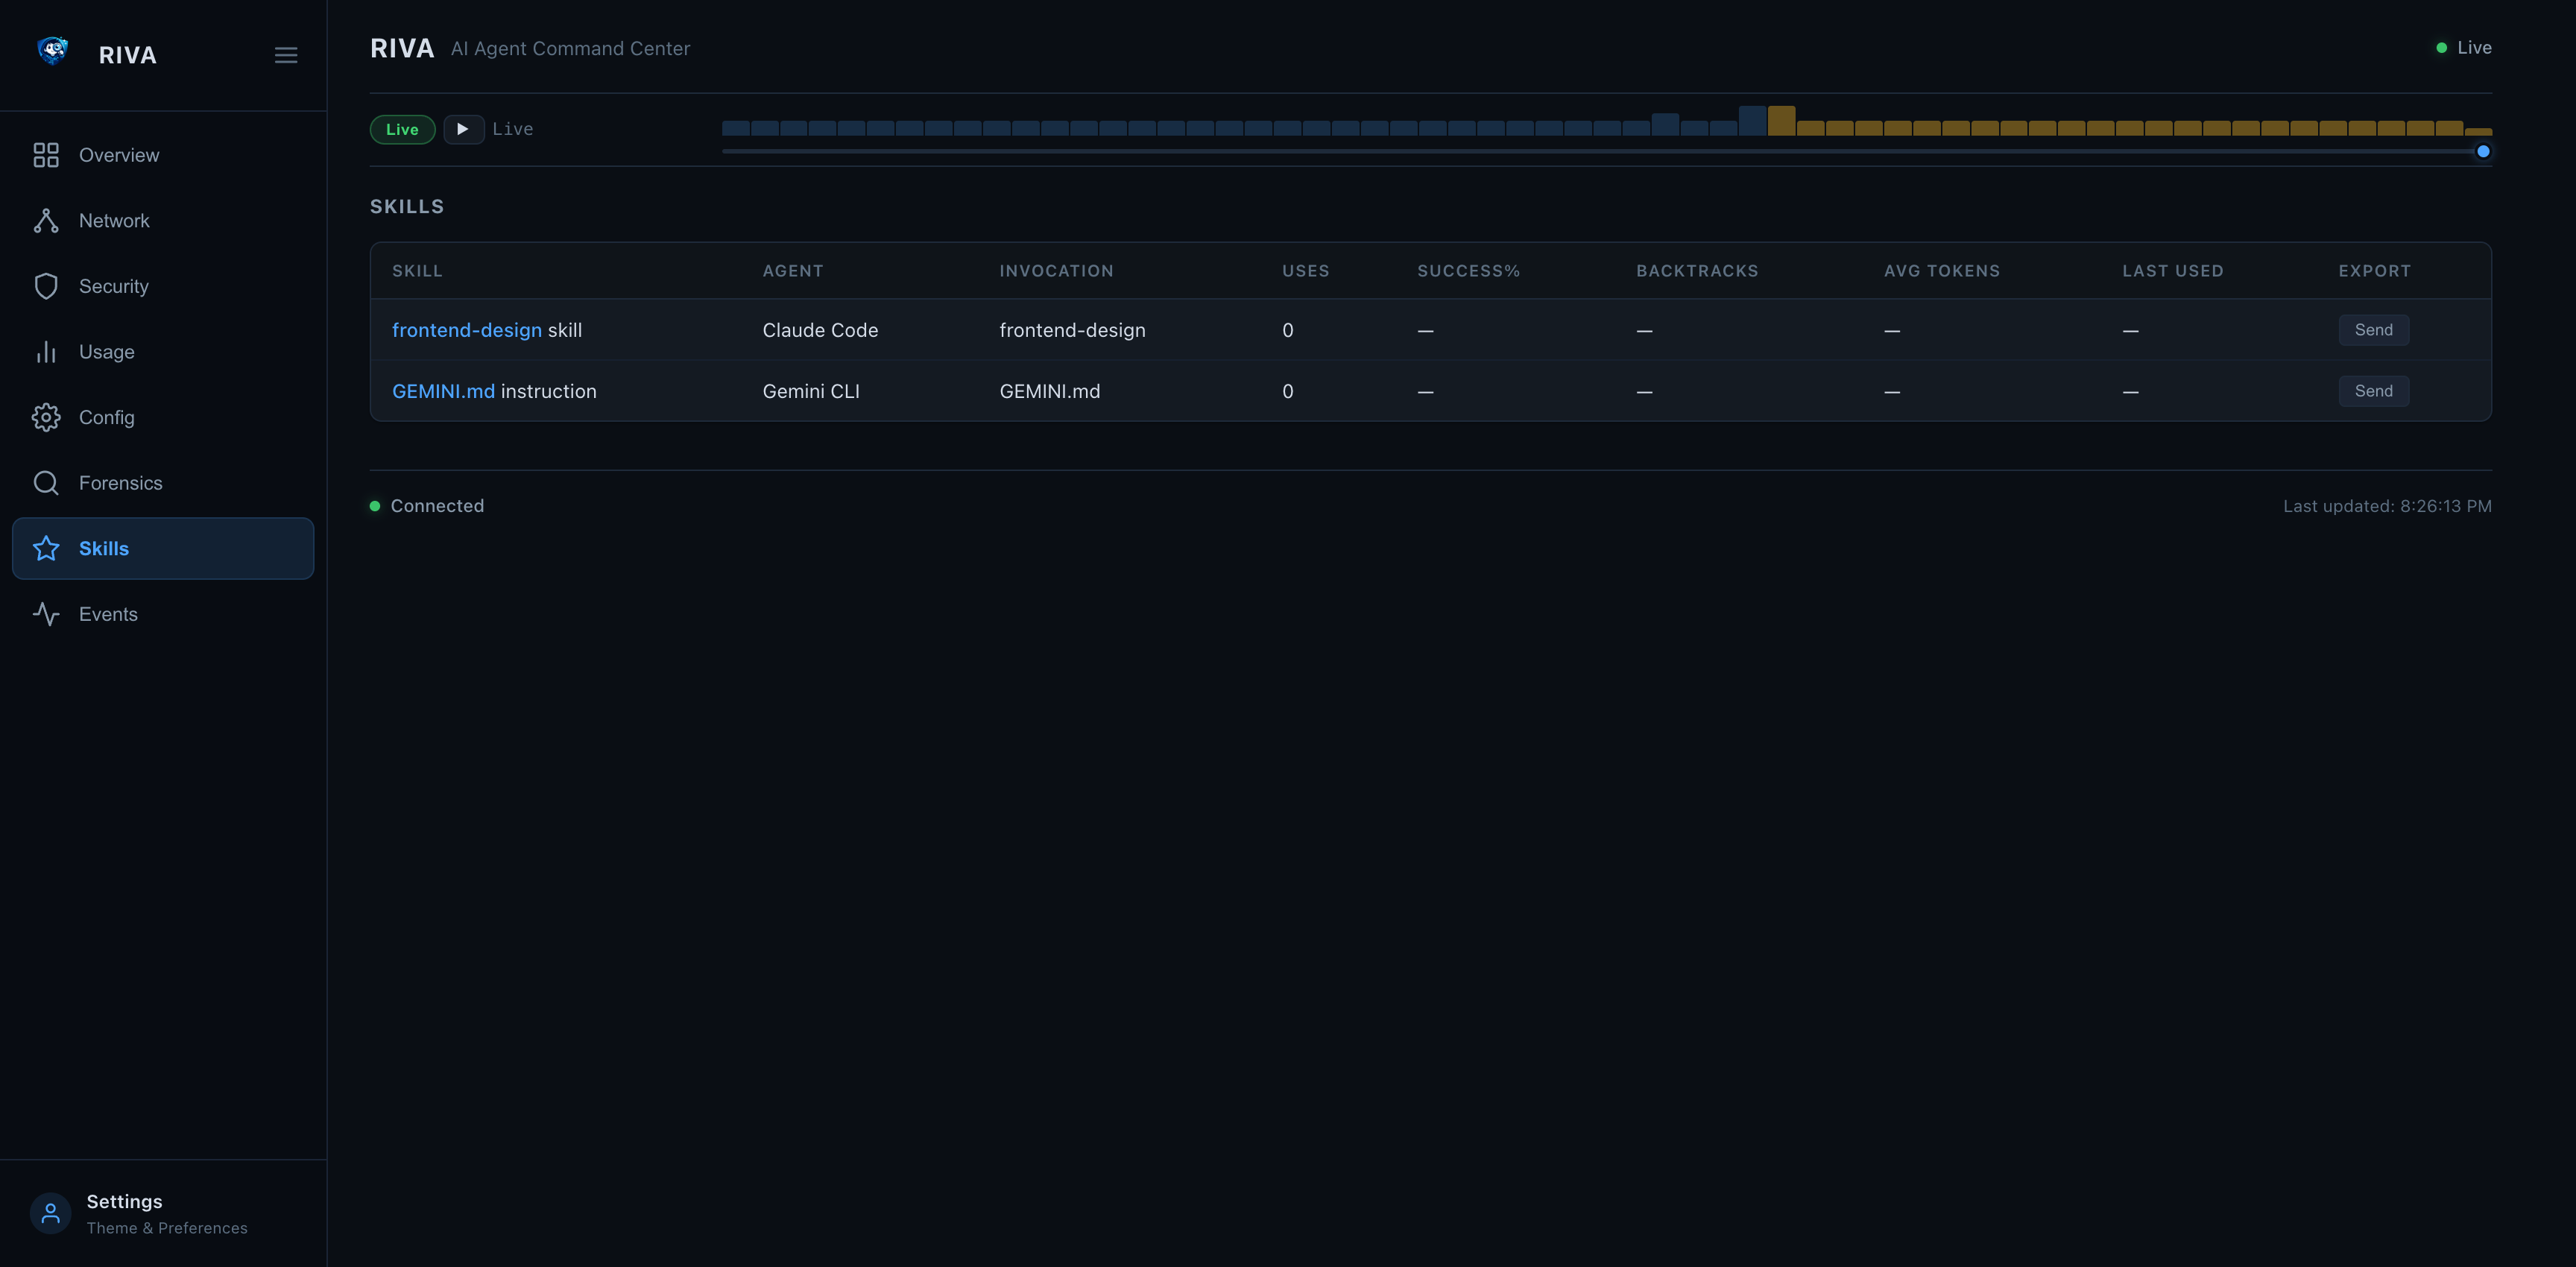Click the RIVA logo icon
The image size is (2576, 1267).
[52, 51]
